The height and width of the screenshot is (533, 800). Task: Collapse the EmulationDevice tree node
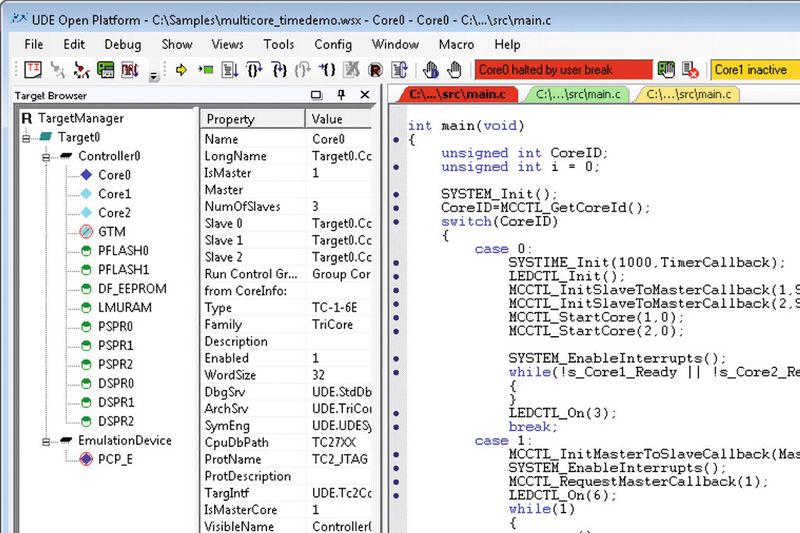46,442
